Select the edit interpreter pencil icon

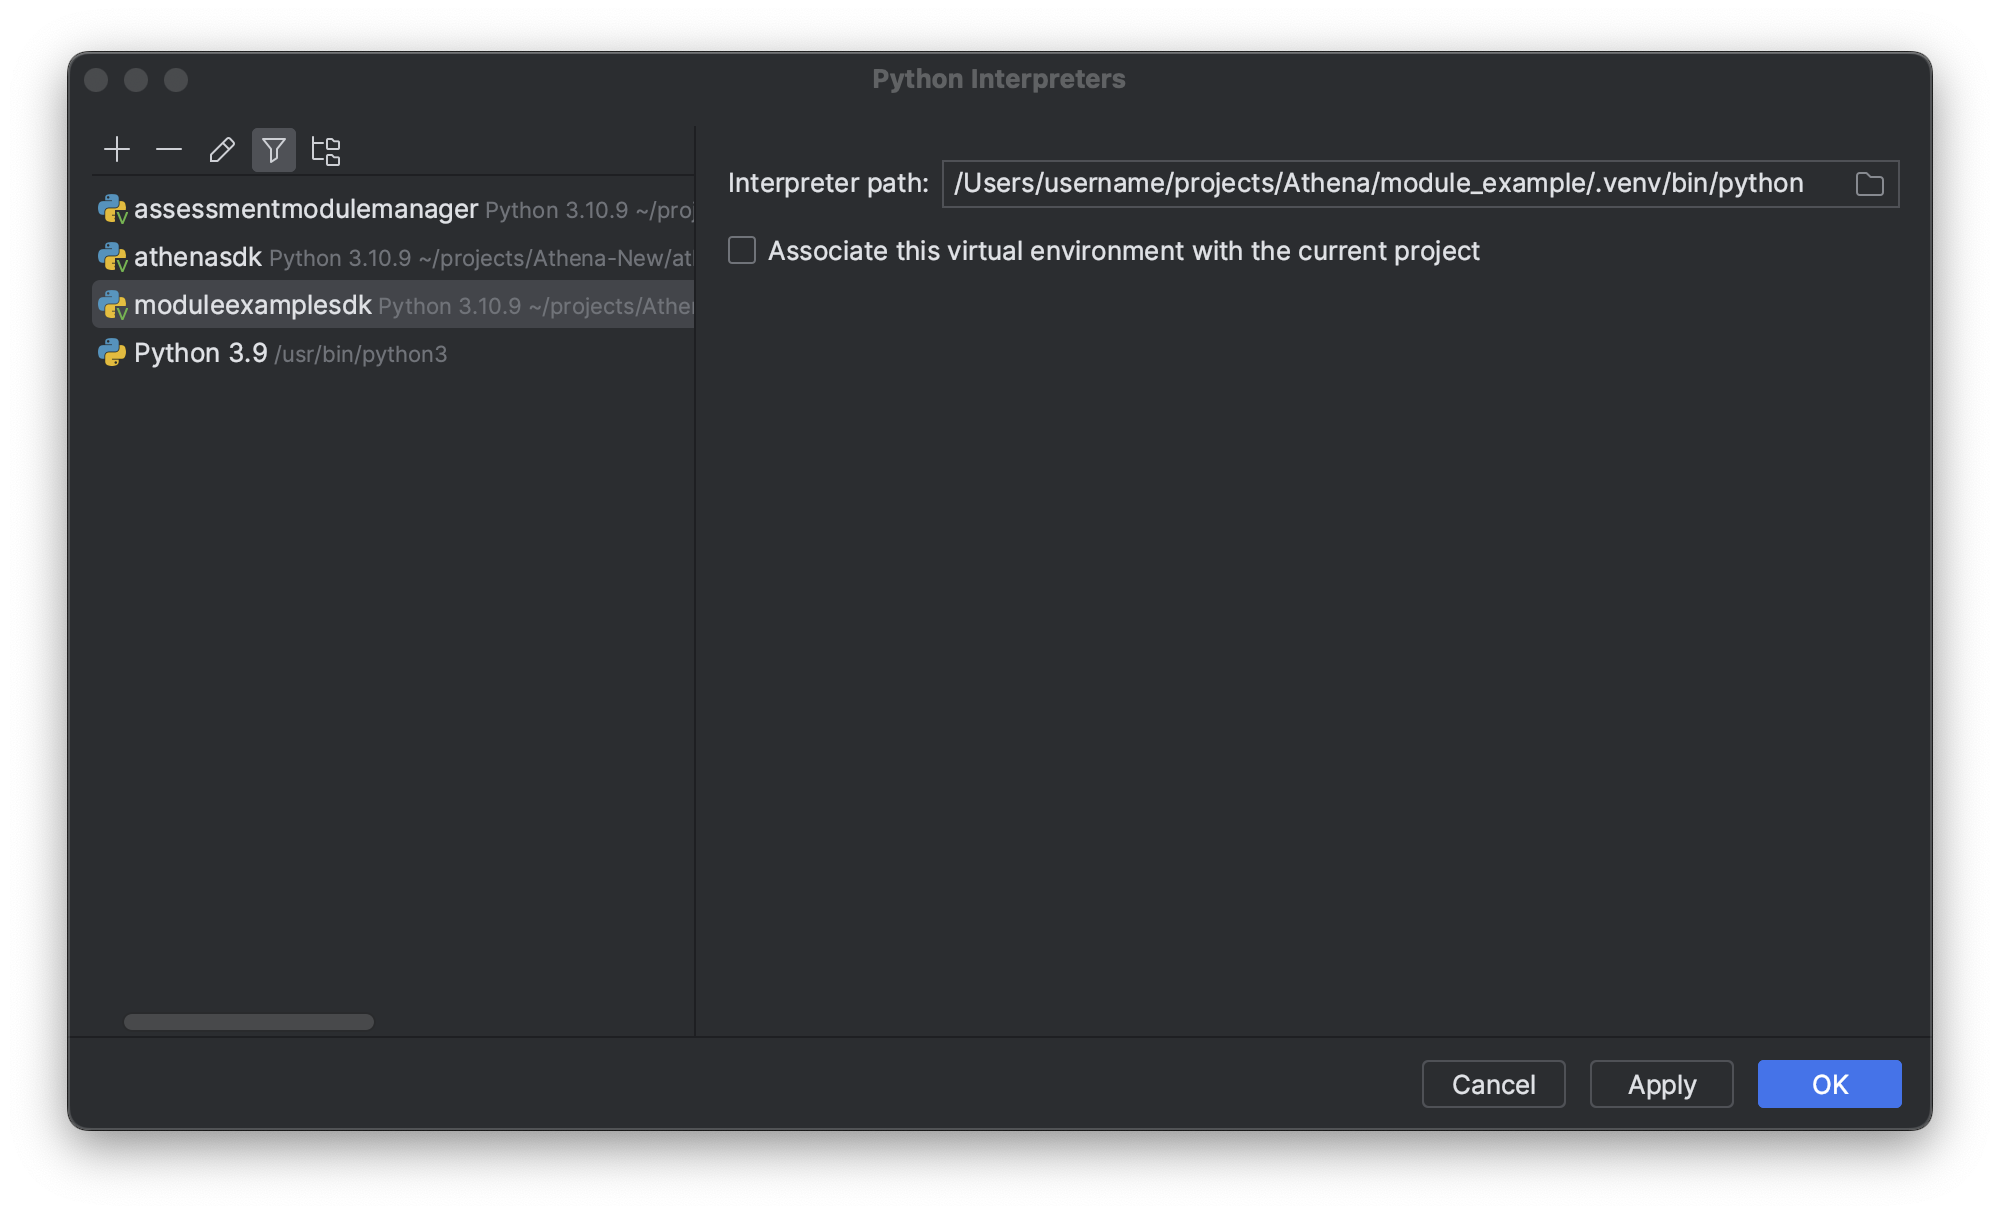coord(221,150)
